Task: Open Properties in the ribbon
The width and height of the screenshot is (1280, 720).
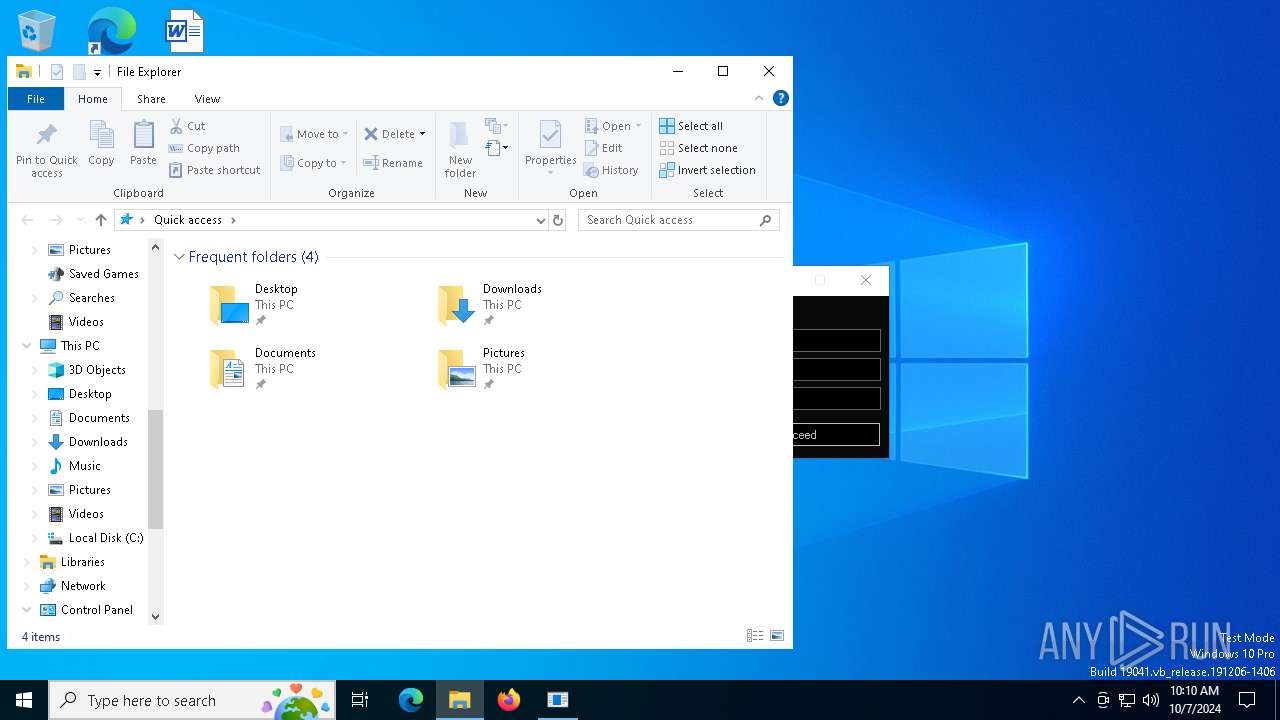Action: click(x=551, y=148)
